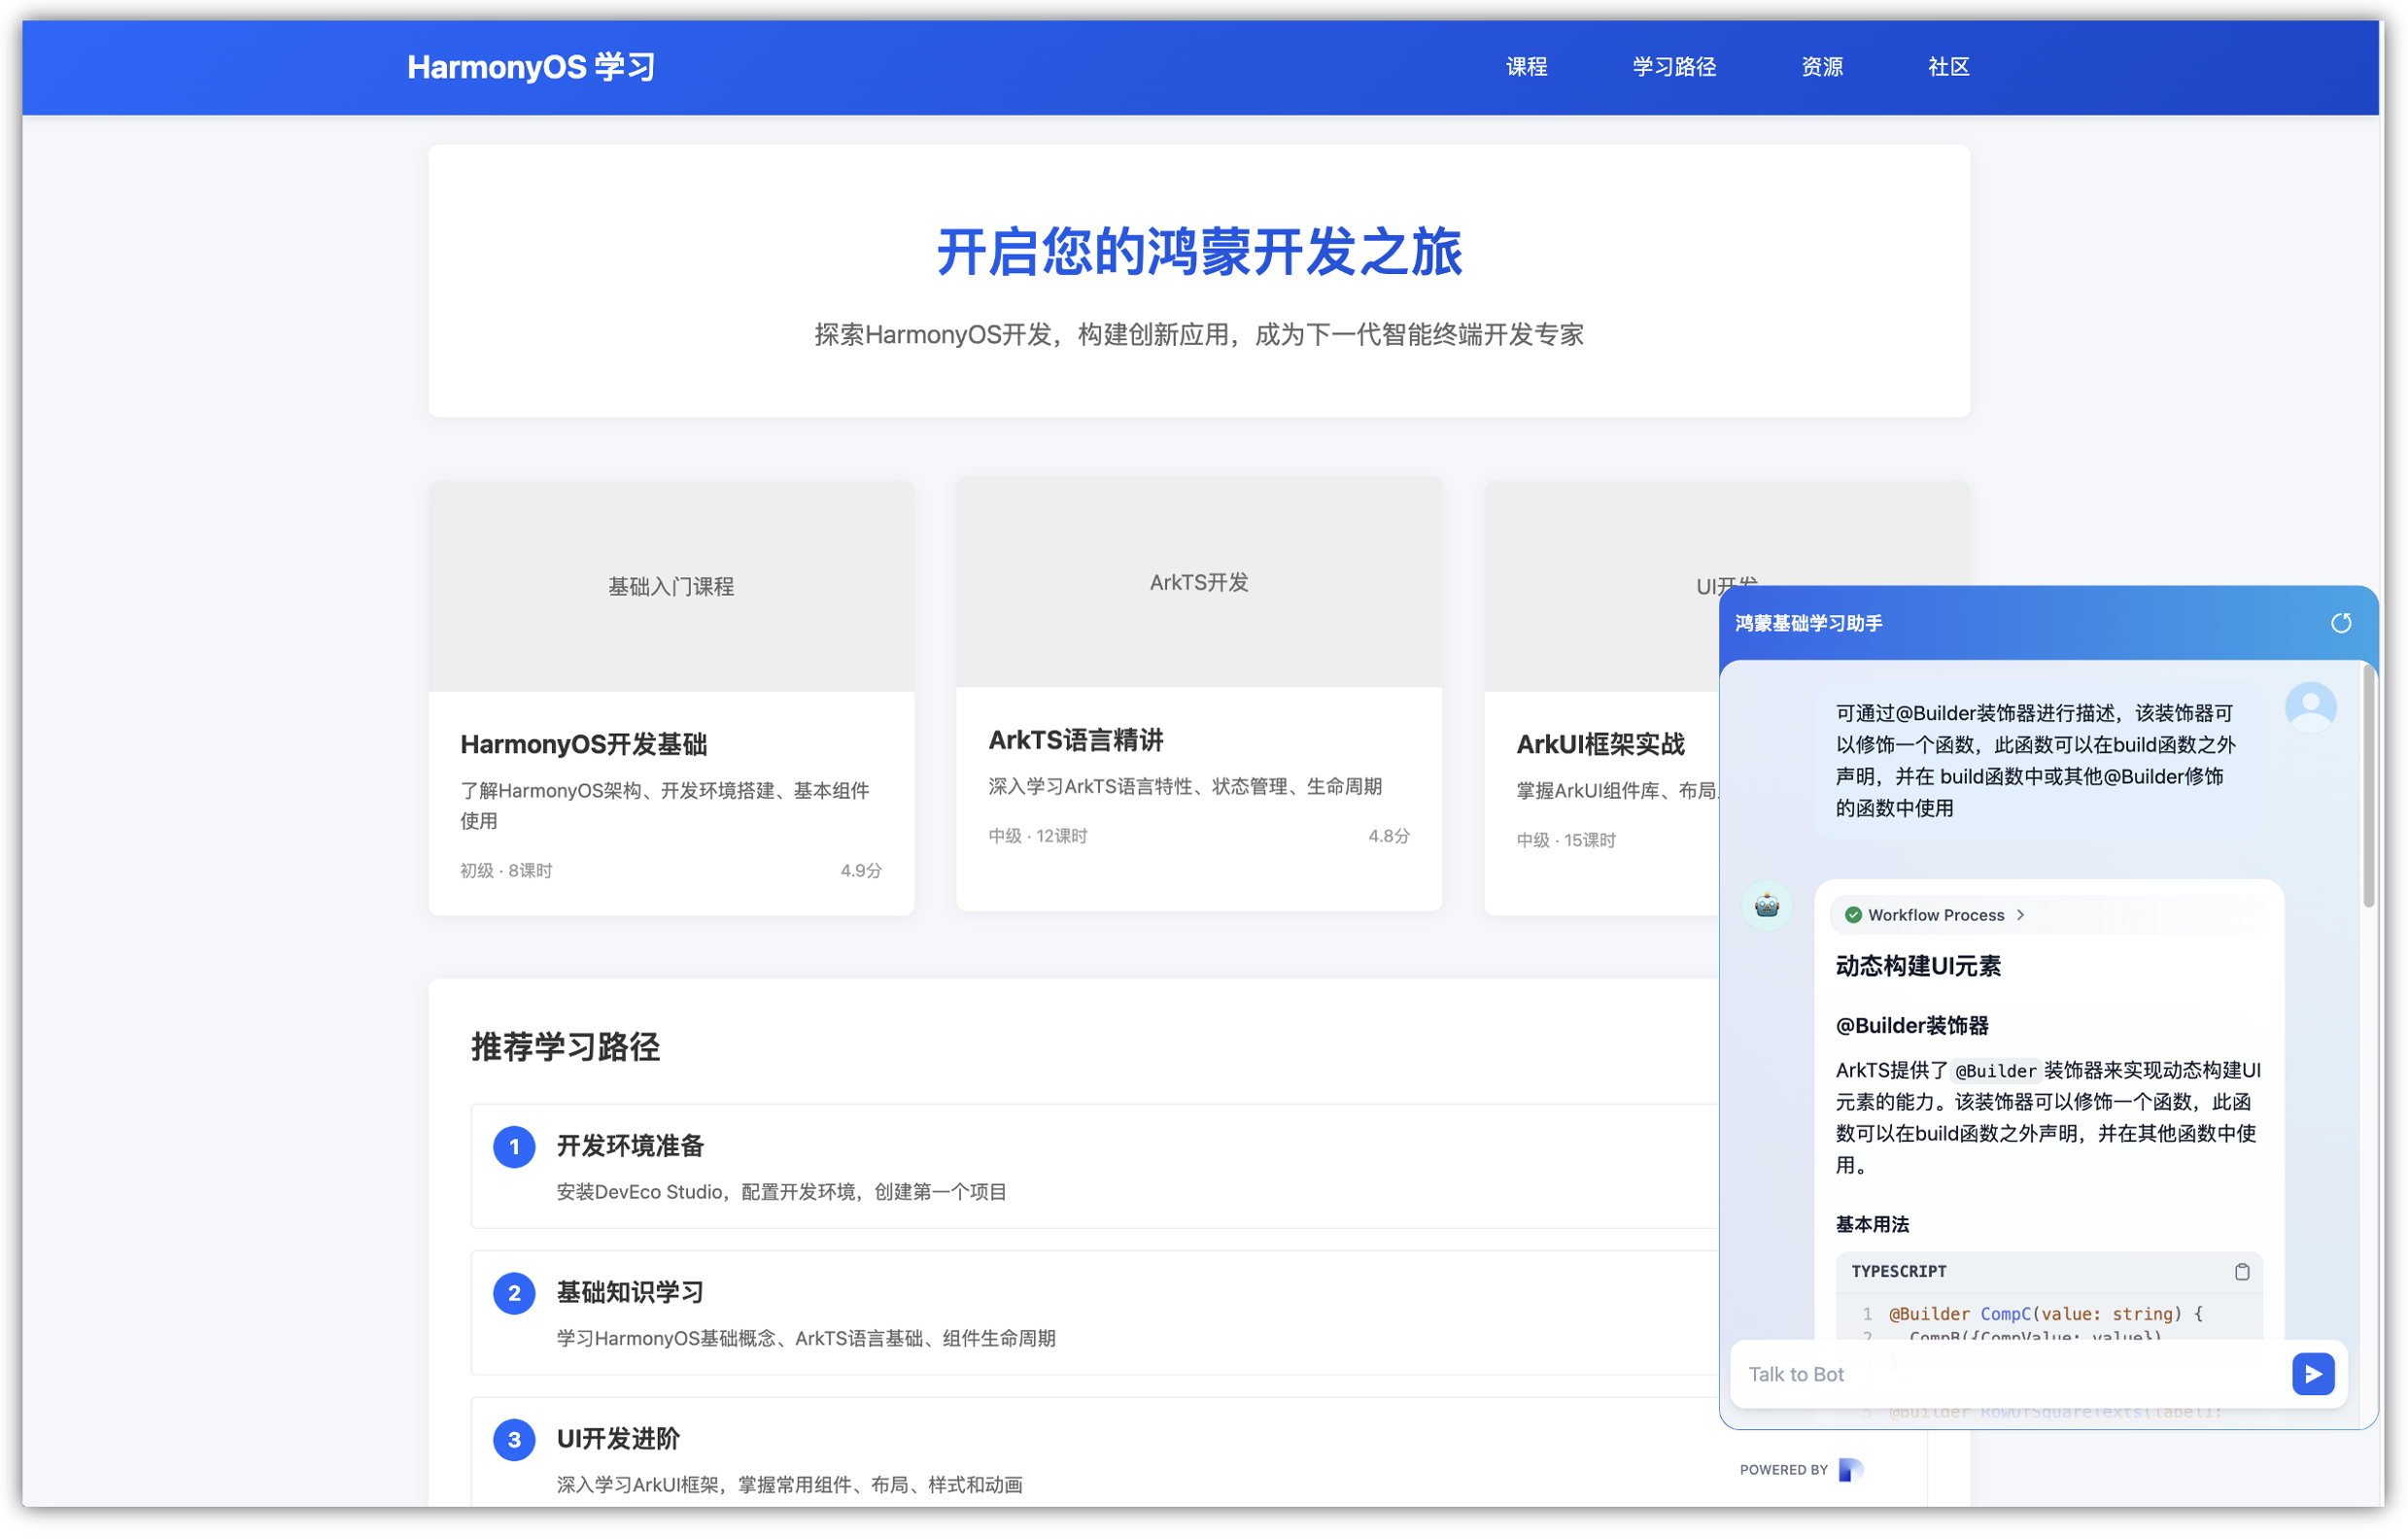Click the 鸿蒙基础学习助手 chat title
The height and width of the screenshot is (1539, 2408).
click(1808, 623)
